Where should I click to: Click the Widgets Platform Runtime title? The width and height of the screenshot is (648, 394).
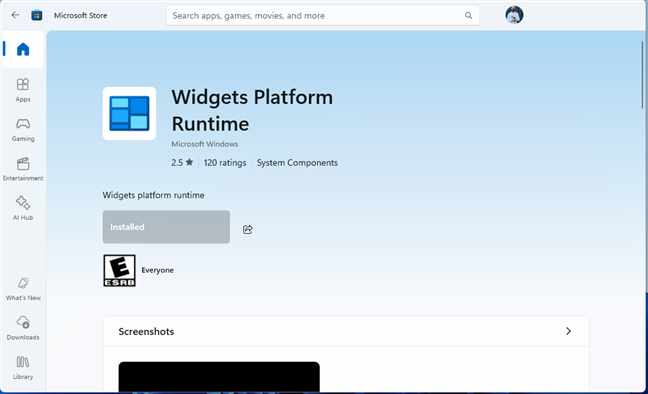click(252, 110)
